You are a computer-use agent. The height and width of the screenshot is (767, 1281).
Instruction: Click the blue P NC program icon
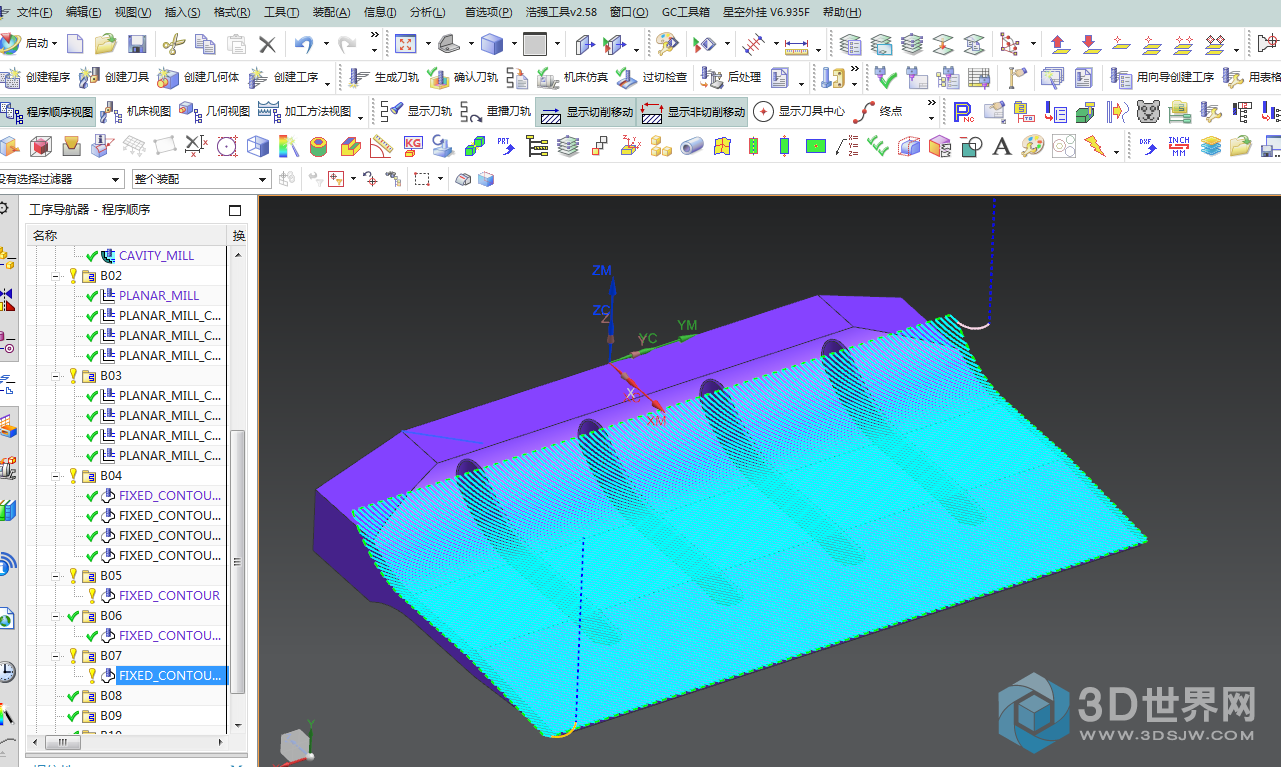pyautogui.click(x=963, y=112)
